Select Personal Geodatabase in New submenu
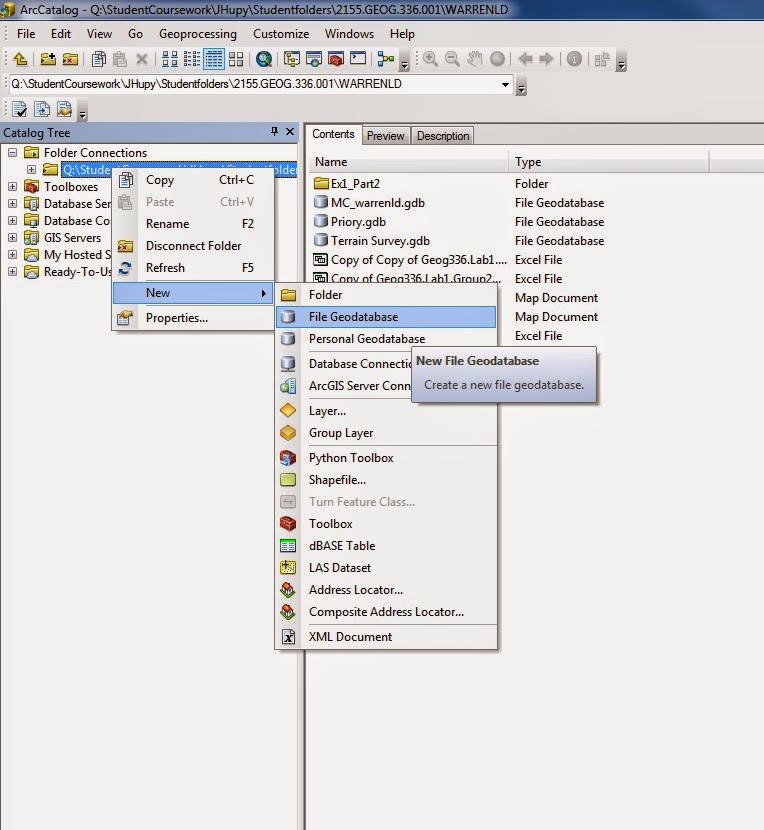The height and width of the screenshot is (830, 764). (386, 339)
